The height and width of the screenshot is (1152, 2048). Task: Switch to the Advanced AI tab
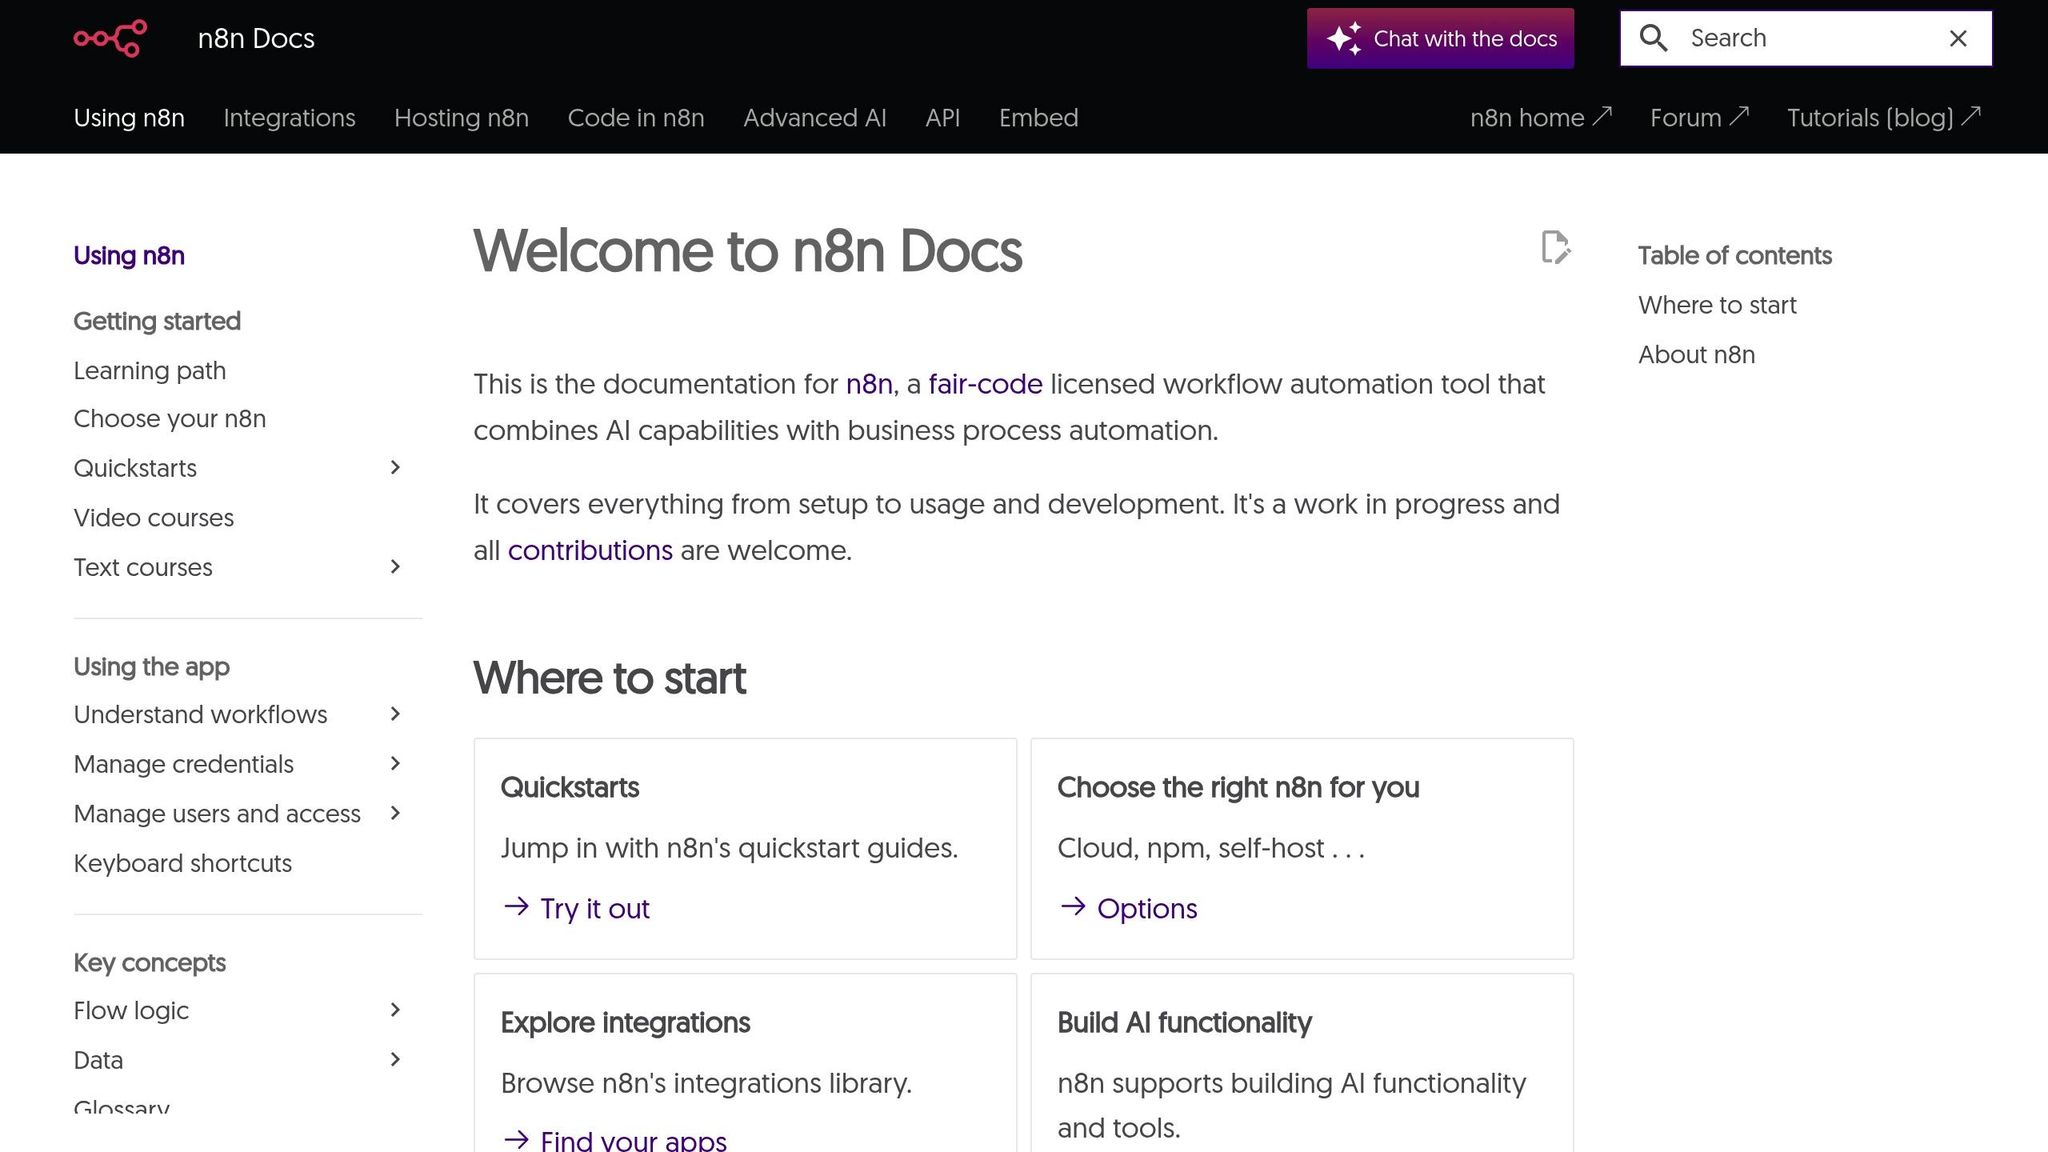click(814, 118)
